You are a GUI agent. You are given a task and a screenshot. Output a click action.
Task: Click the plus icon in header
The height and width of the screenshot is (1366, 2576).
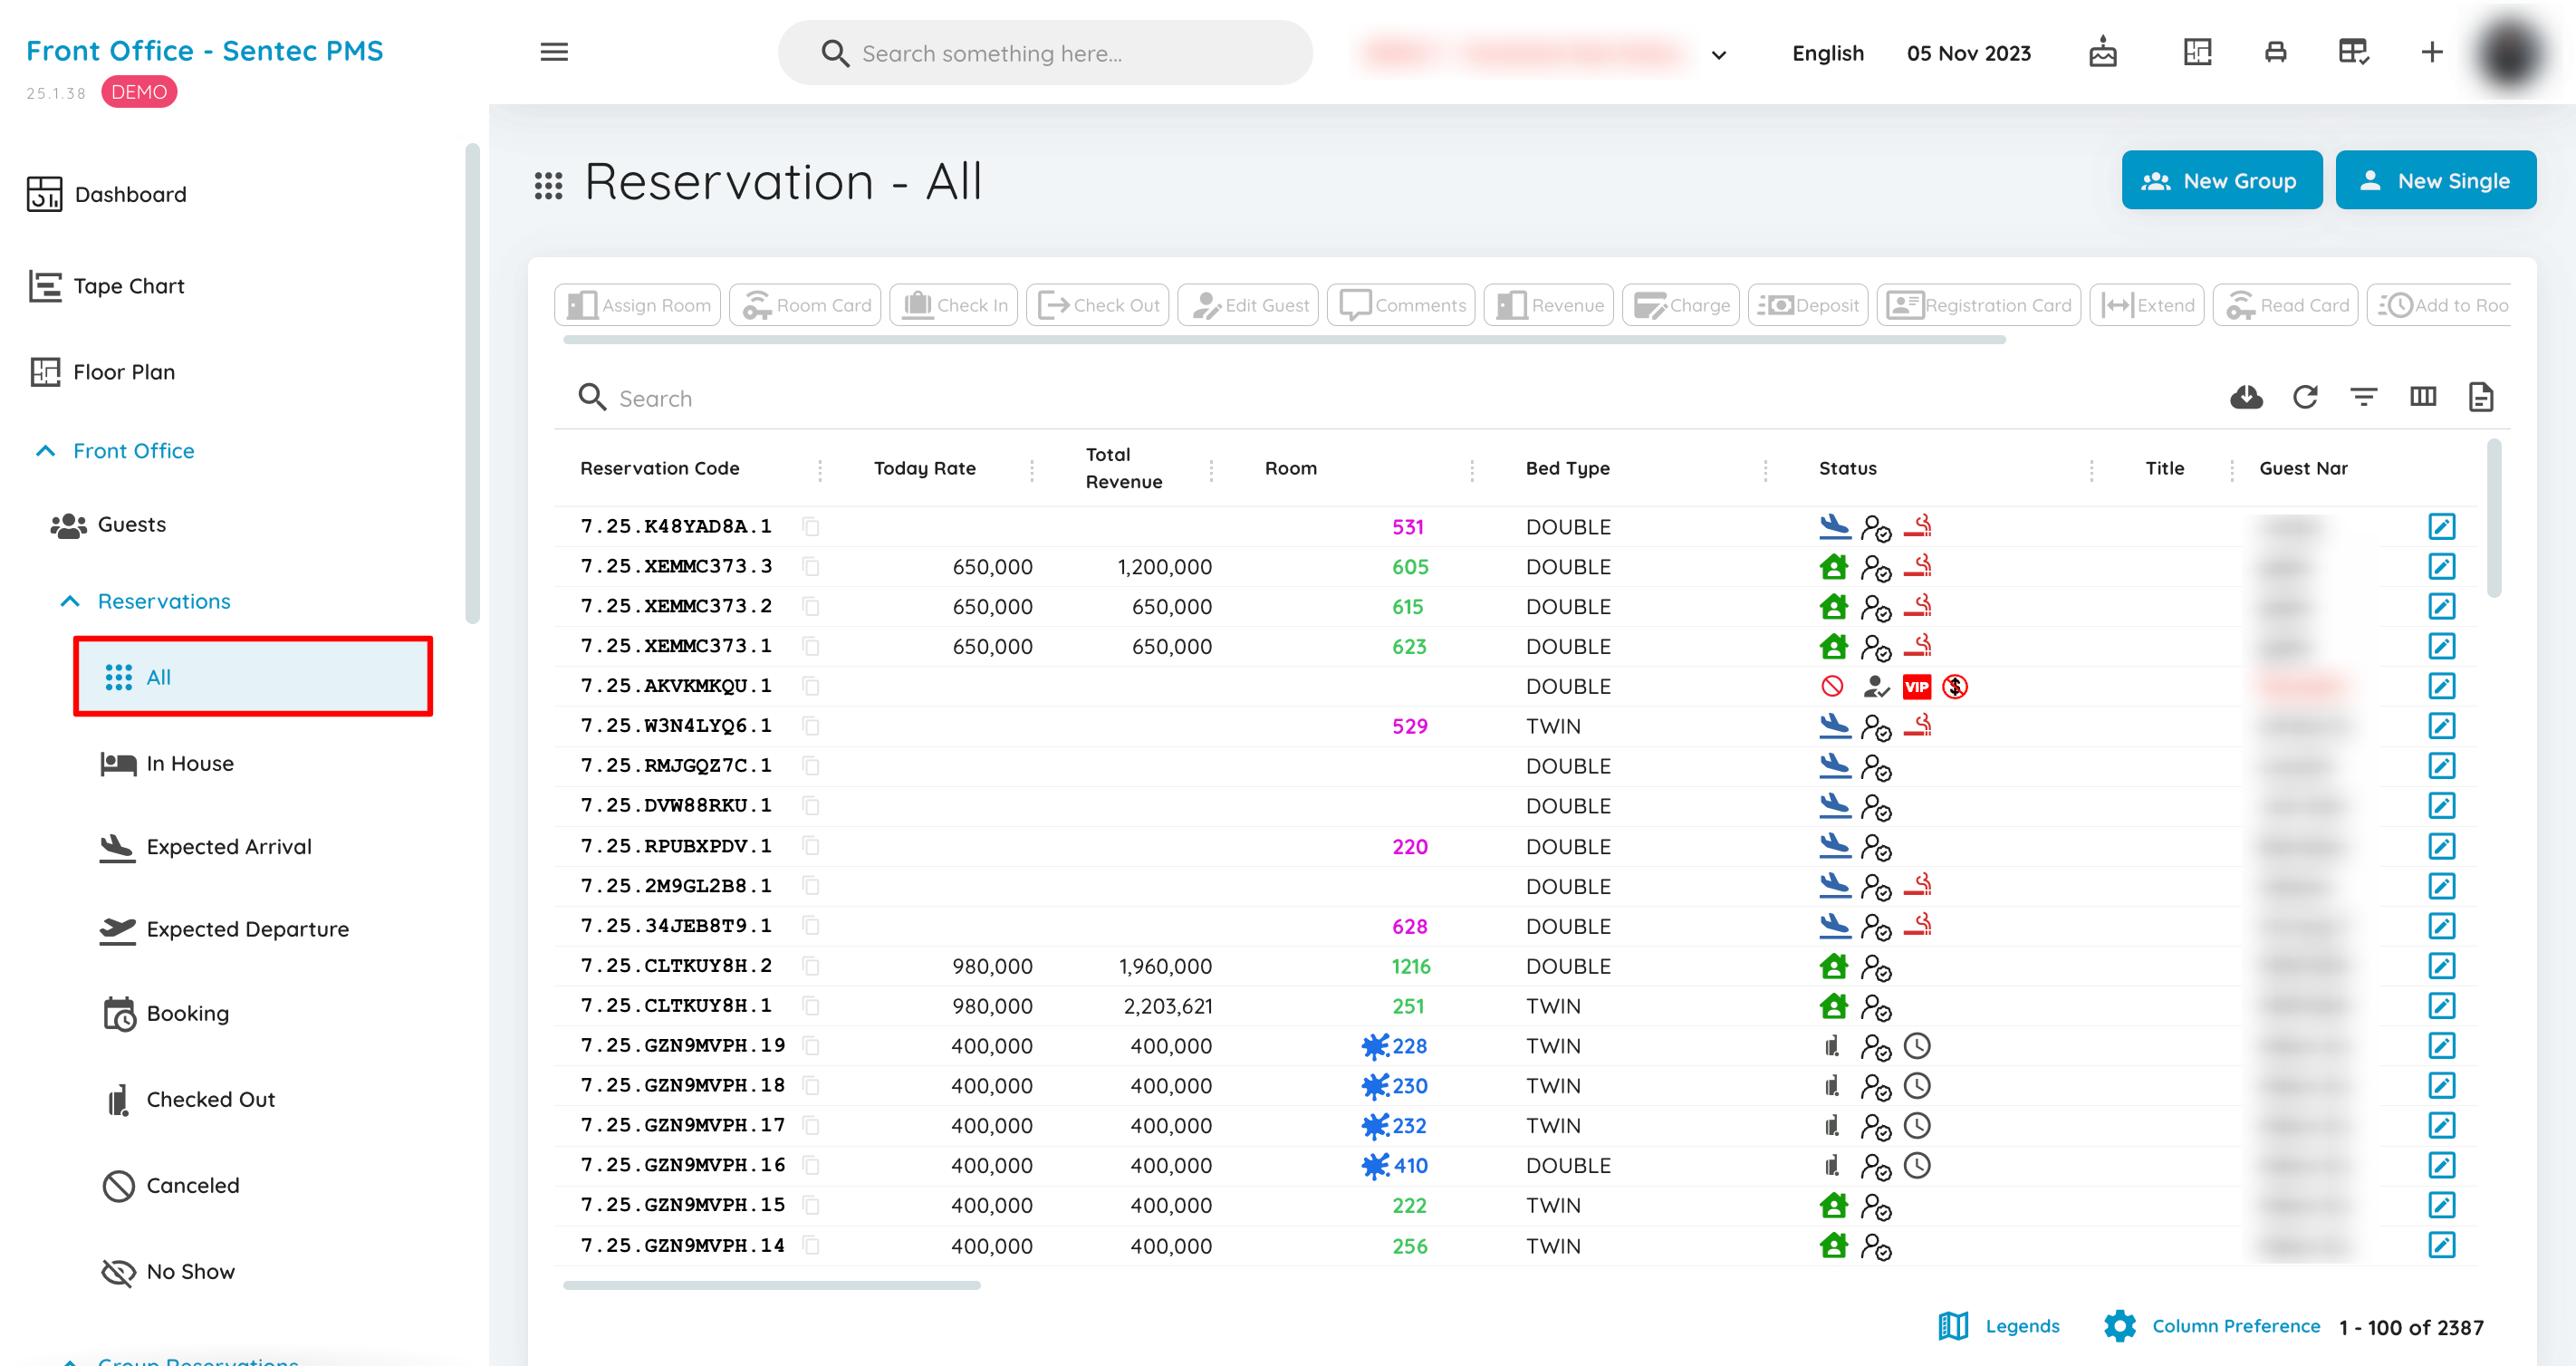2432,52
